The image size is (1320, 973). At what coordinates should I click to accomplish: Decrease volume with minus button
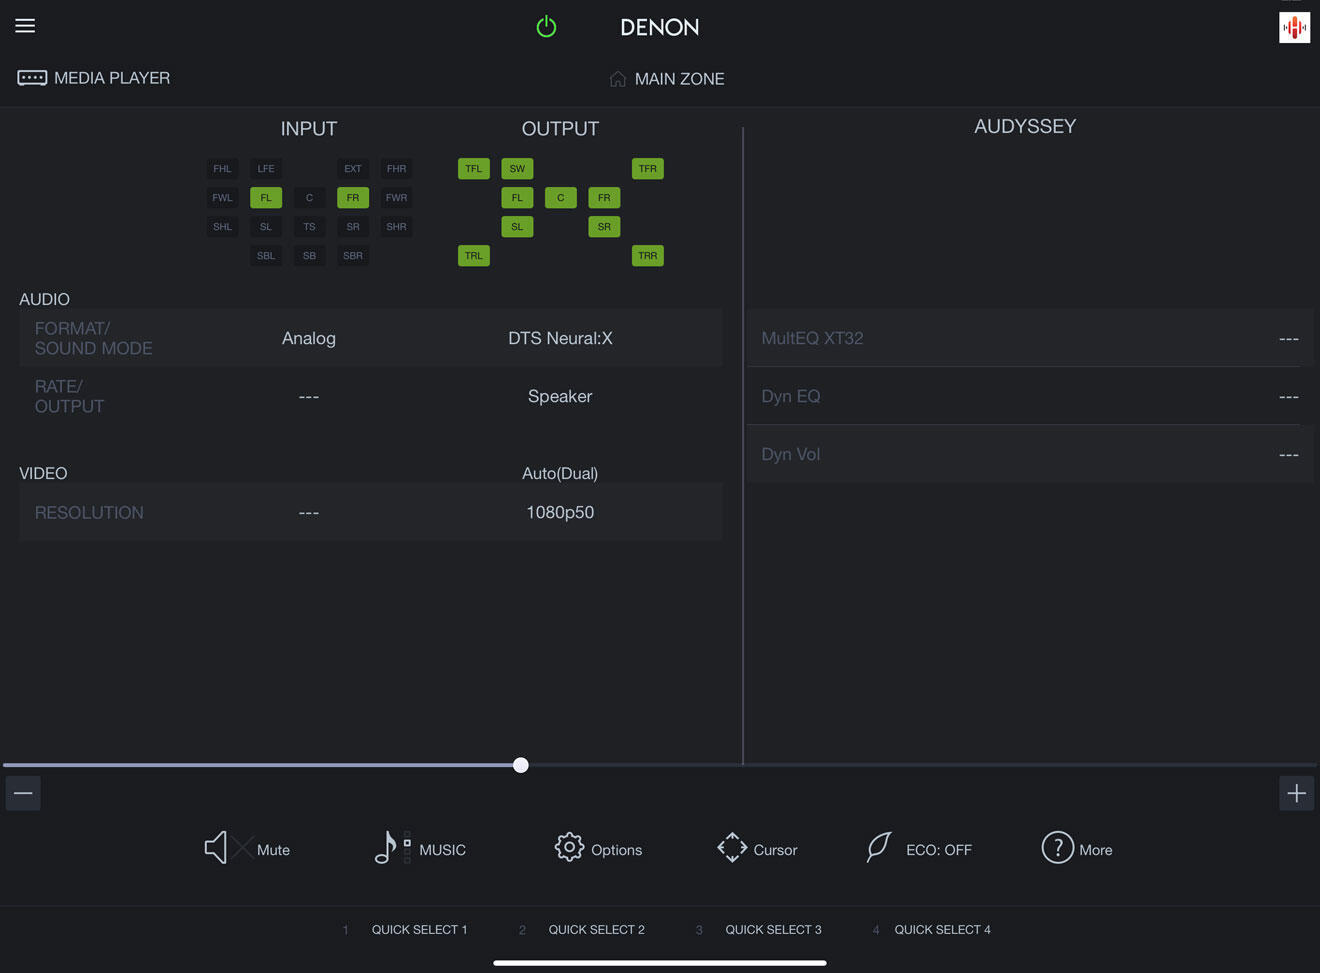coord(23,793)
